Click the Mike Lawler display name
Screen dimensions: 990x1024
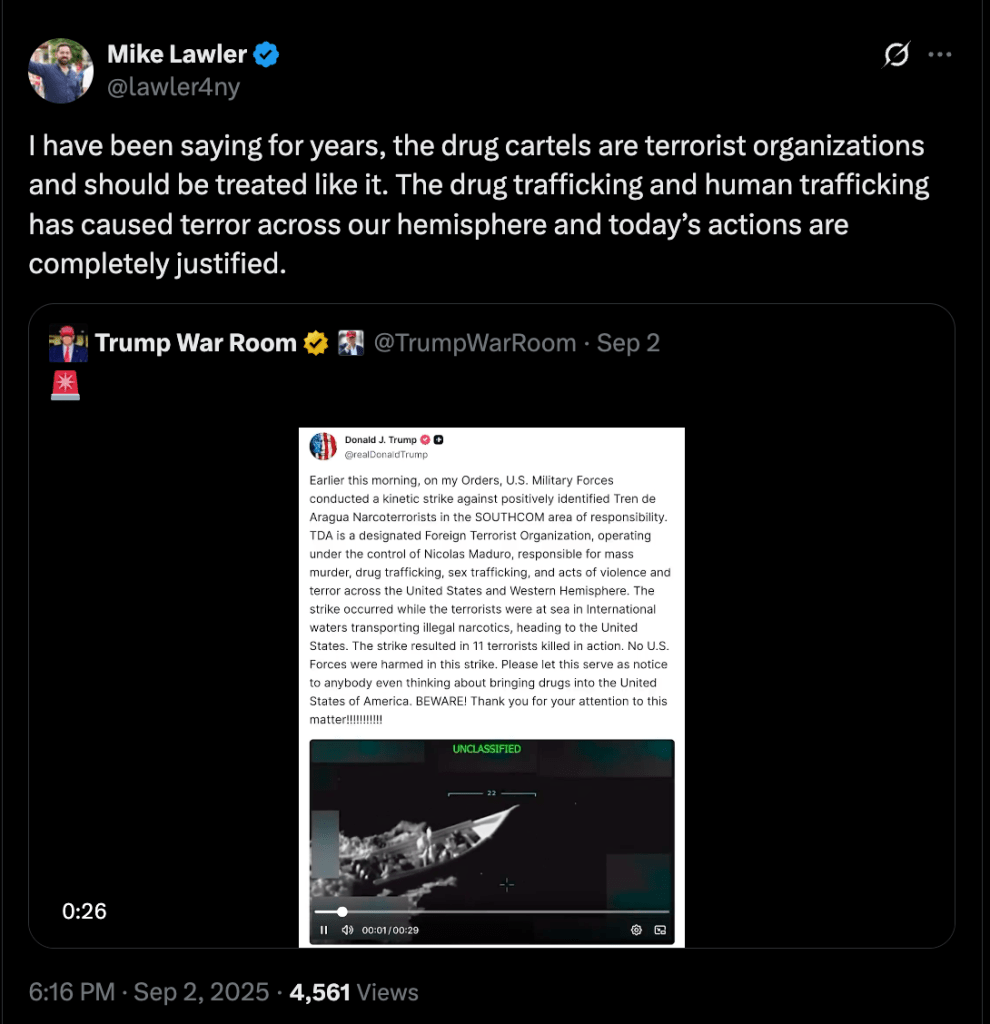click(177, 55)
